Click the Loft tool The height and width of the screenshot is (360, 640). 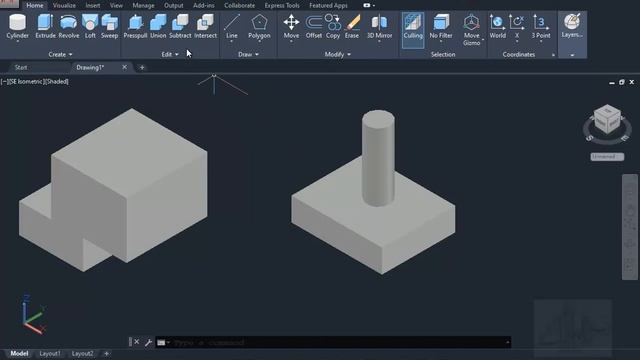90,27
